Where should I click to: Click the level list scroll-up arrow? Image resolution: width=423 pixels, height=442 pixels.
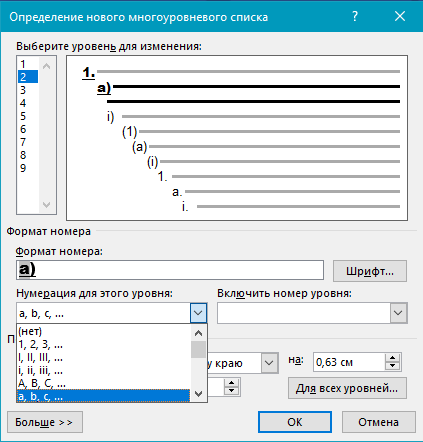pos(47,66)
